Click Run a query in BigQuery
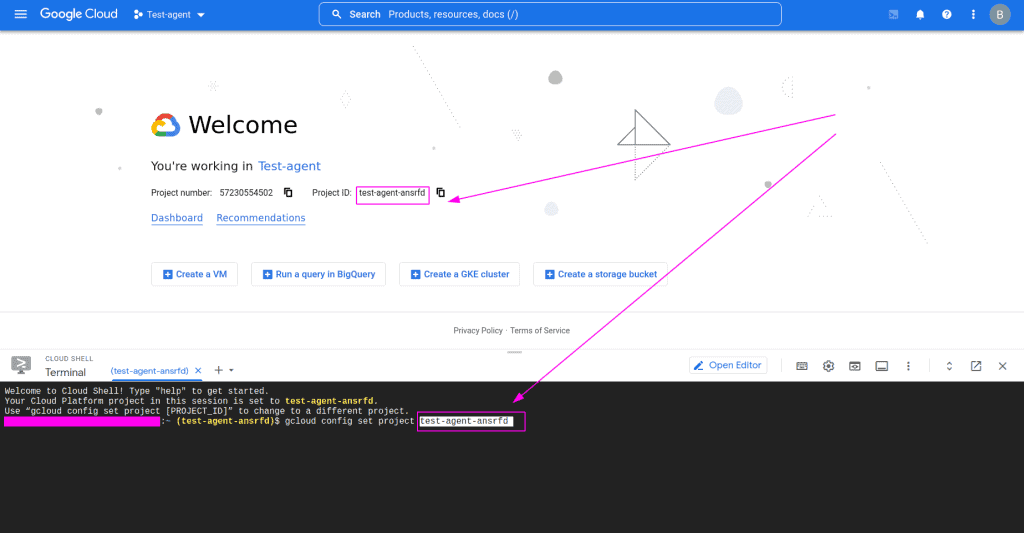Screen dimensions: 1024x533 tap(319, 274)
